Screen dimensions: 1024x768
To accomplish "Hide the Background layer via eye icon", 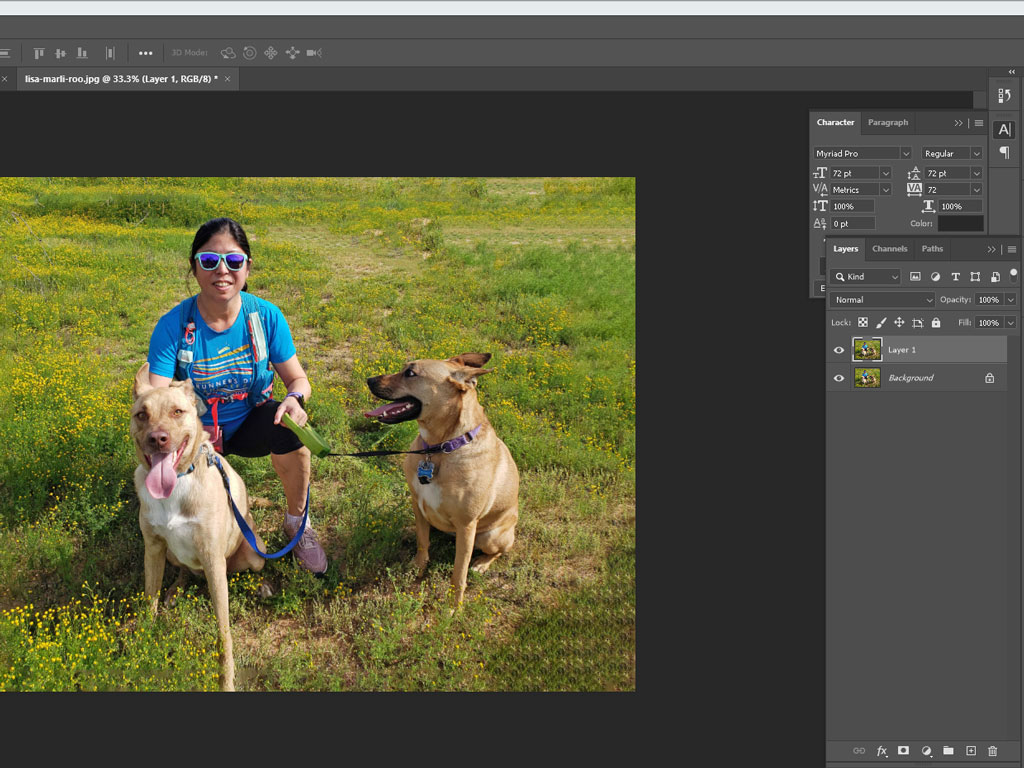I will point(839,378).
